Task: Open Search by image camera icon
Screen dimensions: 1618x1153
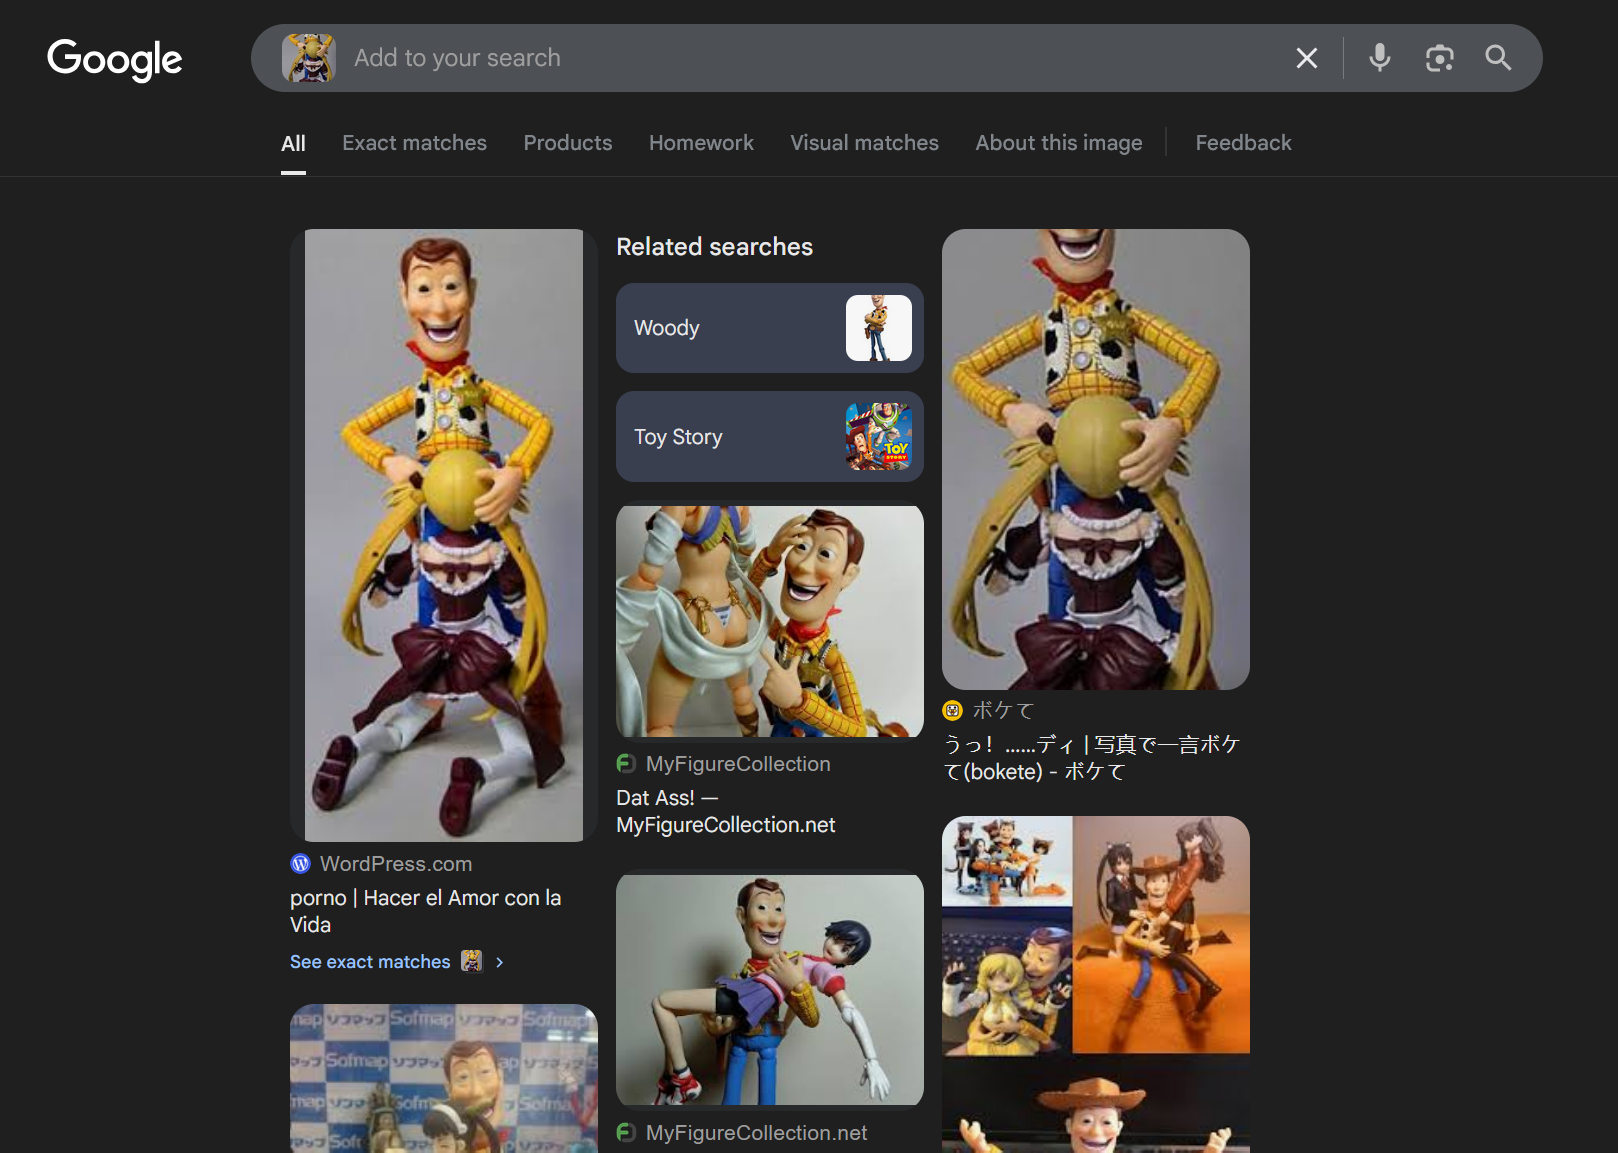Action: click(1439, 58)
